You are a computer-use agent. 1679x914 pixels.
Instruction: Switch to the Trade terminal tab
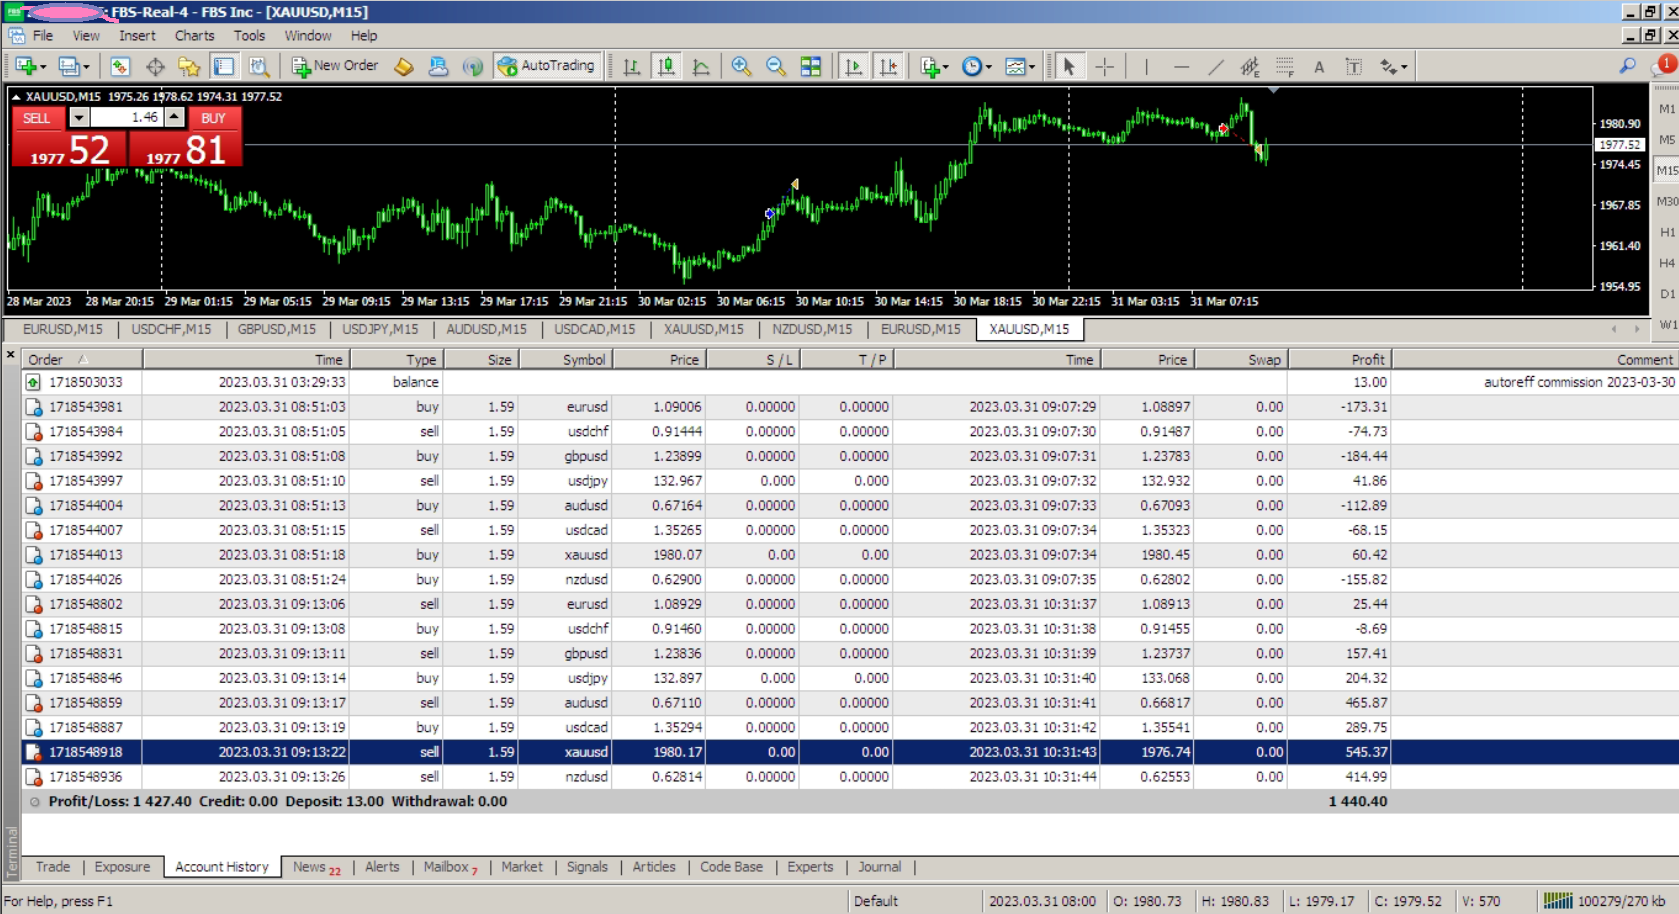[53, 867]
